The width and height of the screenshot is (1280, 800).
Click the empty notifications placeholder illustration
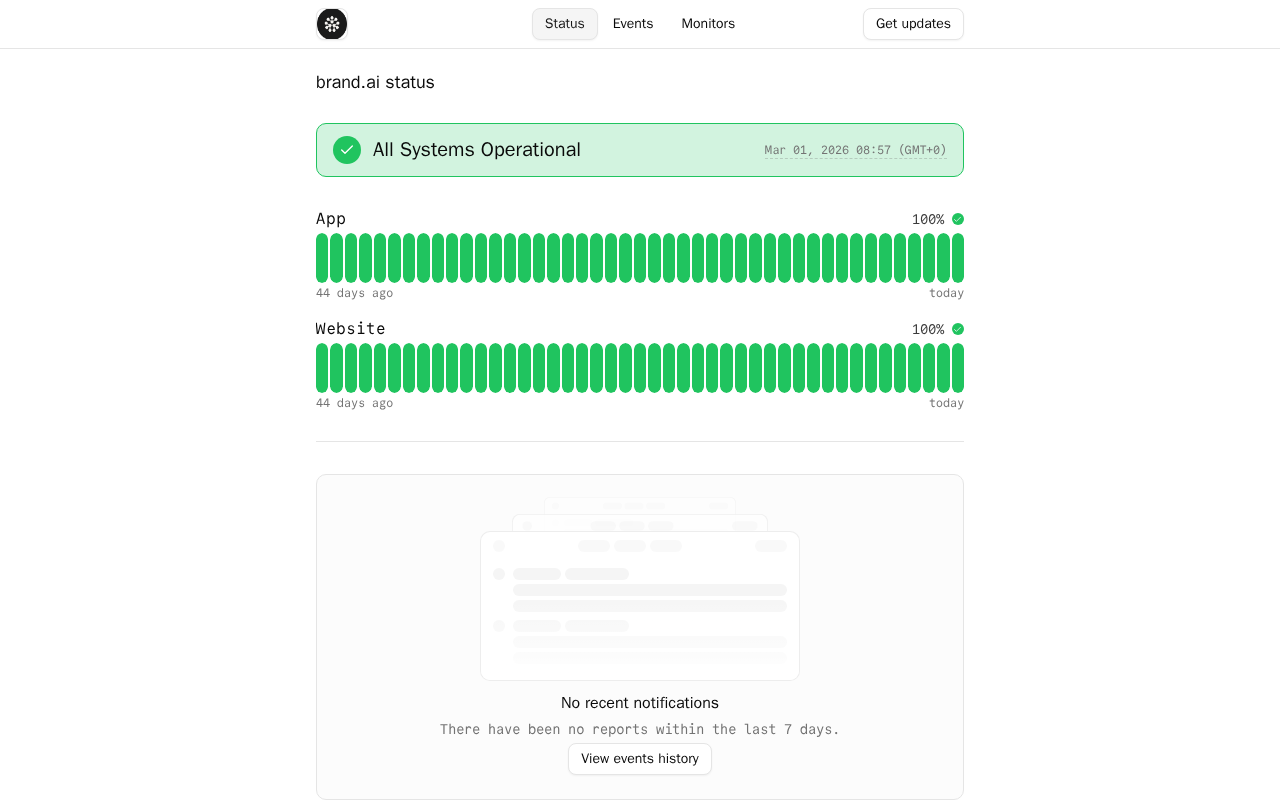coord(640,589)
